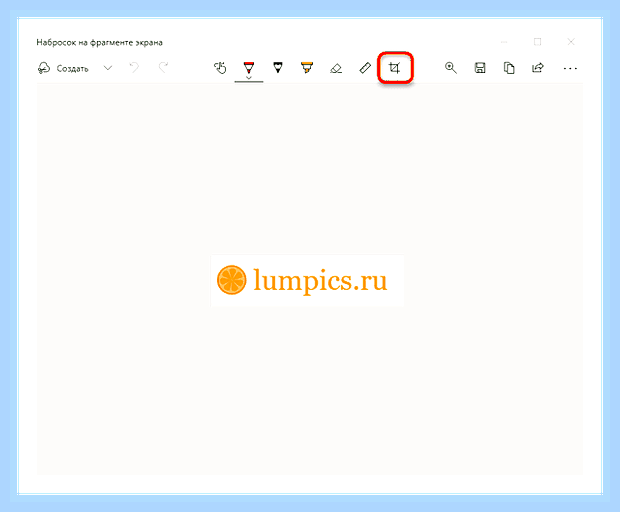Select the black pencil tool
This screenshot has width=620, height=512.
(x=278, y=68)
